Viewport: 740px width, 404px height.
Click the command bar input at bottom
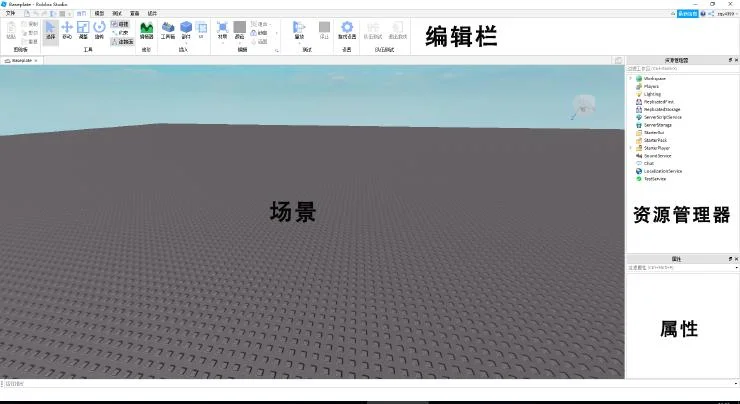[x=368, y=384]
